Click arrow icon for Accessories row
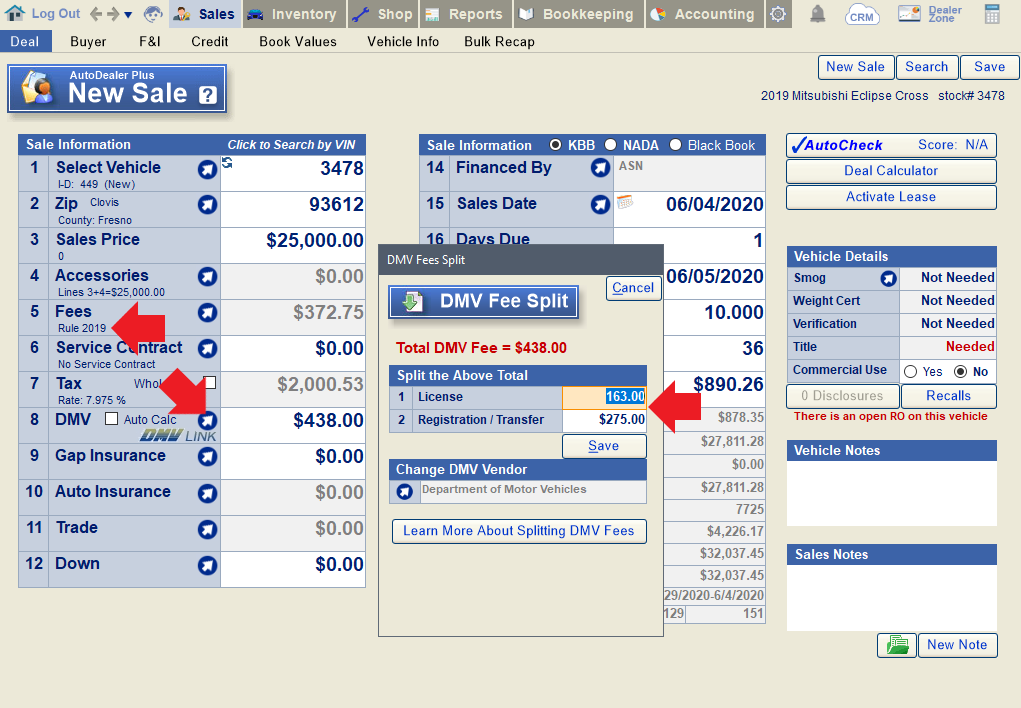 click(x=207, y=277)
